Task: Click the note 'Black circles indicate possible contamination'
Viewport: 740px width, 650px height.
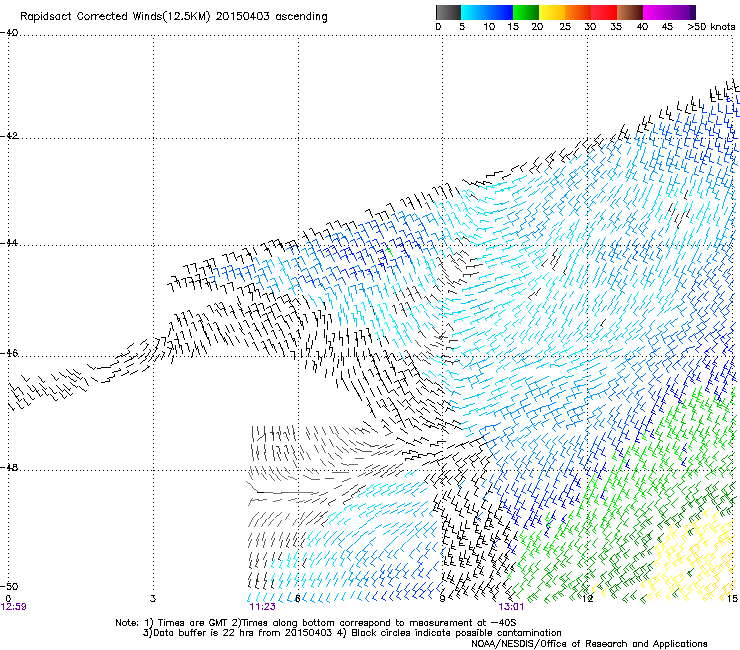Action: [456, 633]
